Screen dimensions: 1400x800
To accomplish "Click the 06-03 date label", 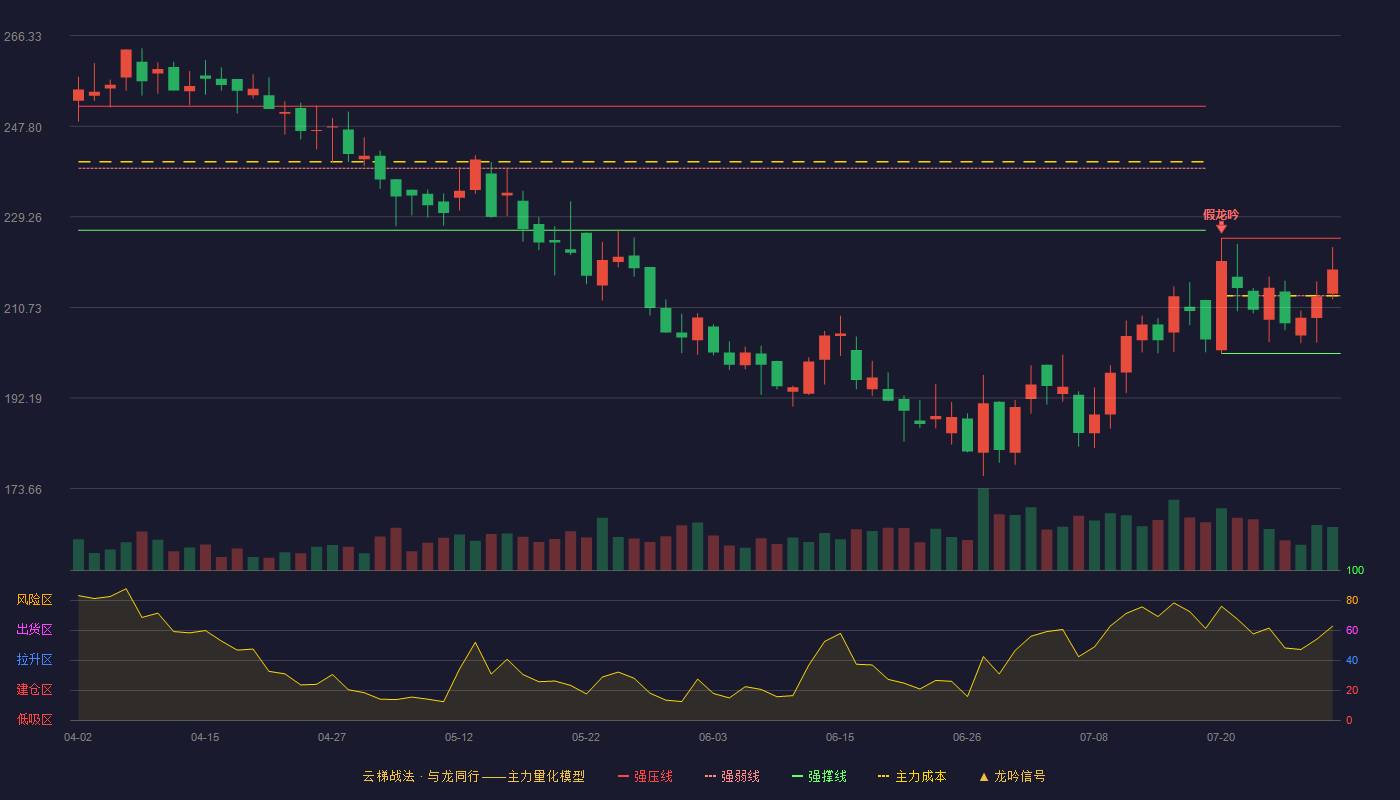I will [713, 737].
